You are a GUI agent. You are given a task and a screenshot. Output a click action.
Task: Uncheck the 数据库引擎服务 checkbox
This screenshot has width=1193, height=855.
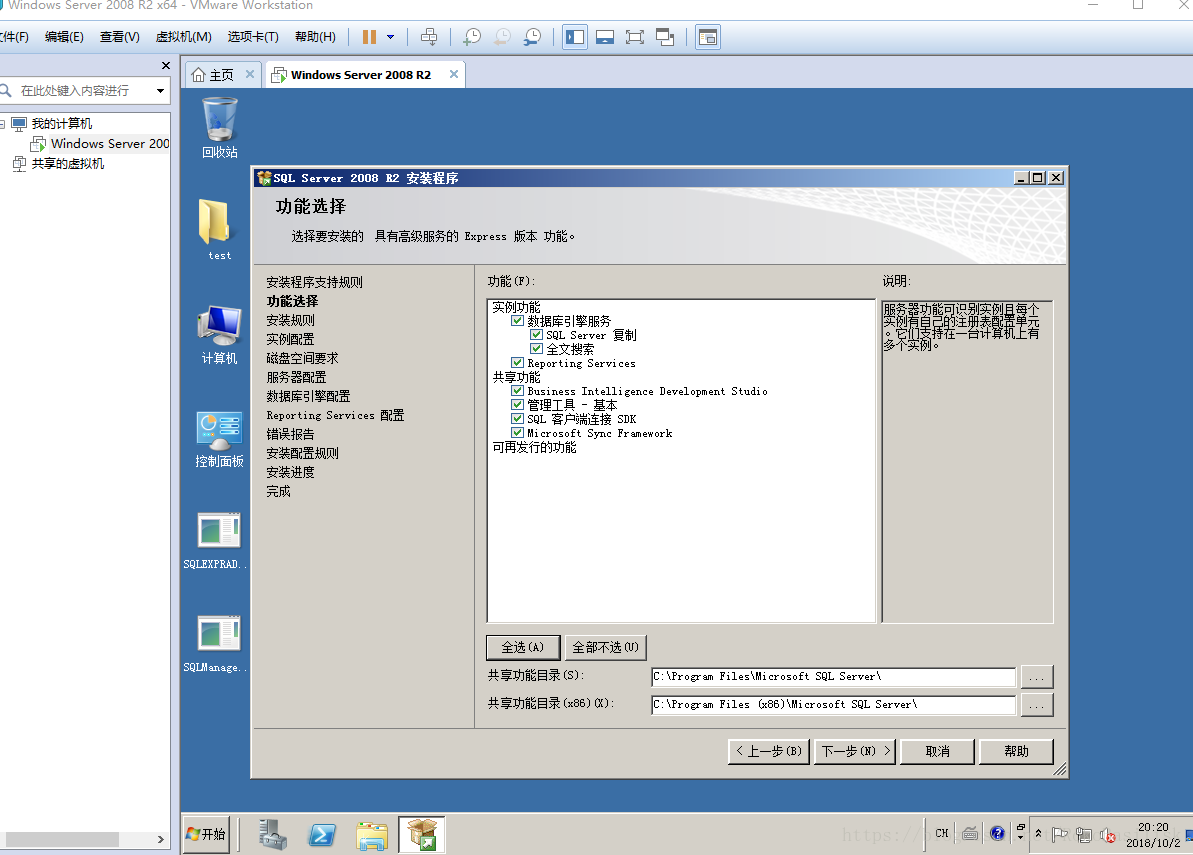(517, 321)
